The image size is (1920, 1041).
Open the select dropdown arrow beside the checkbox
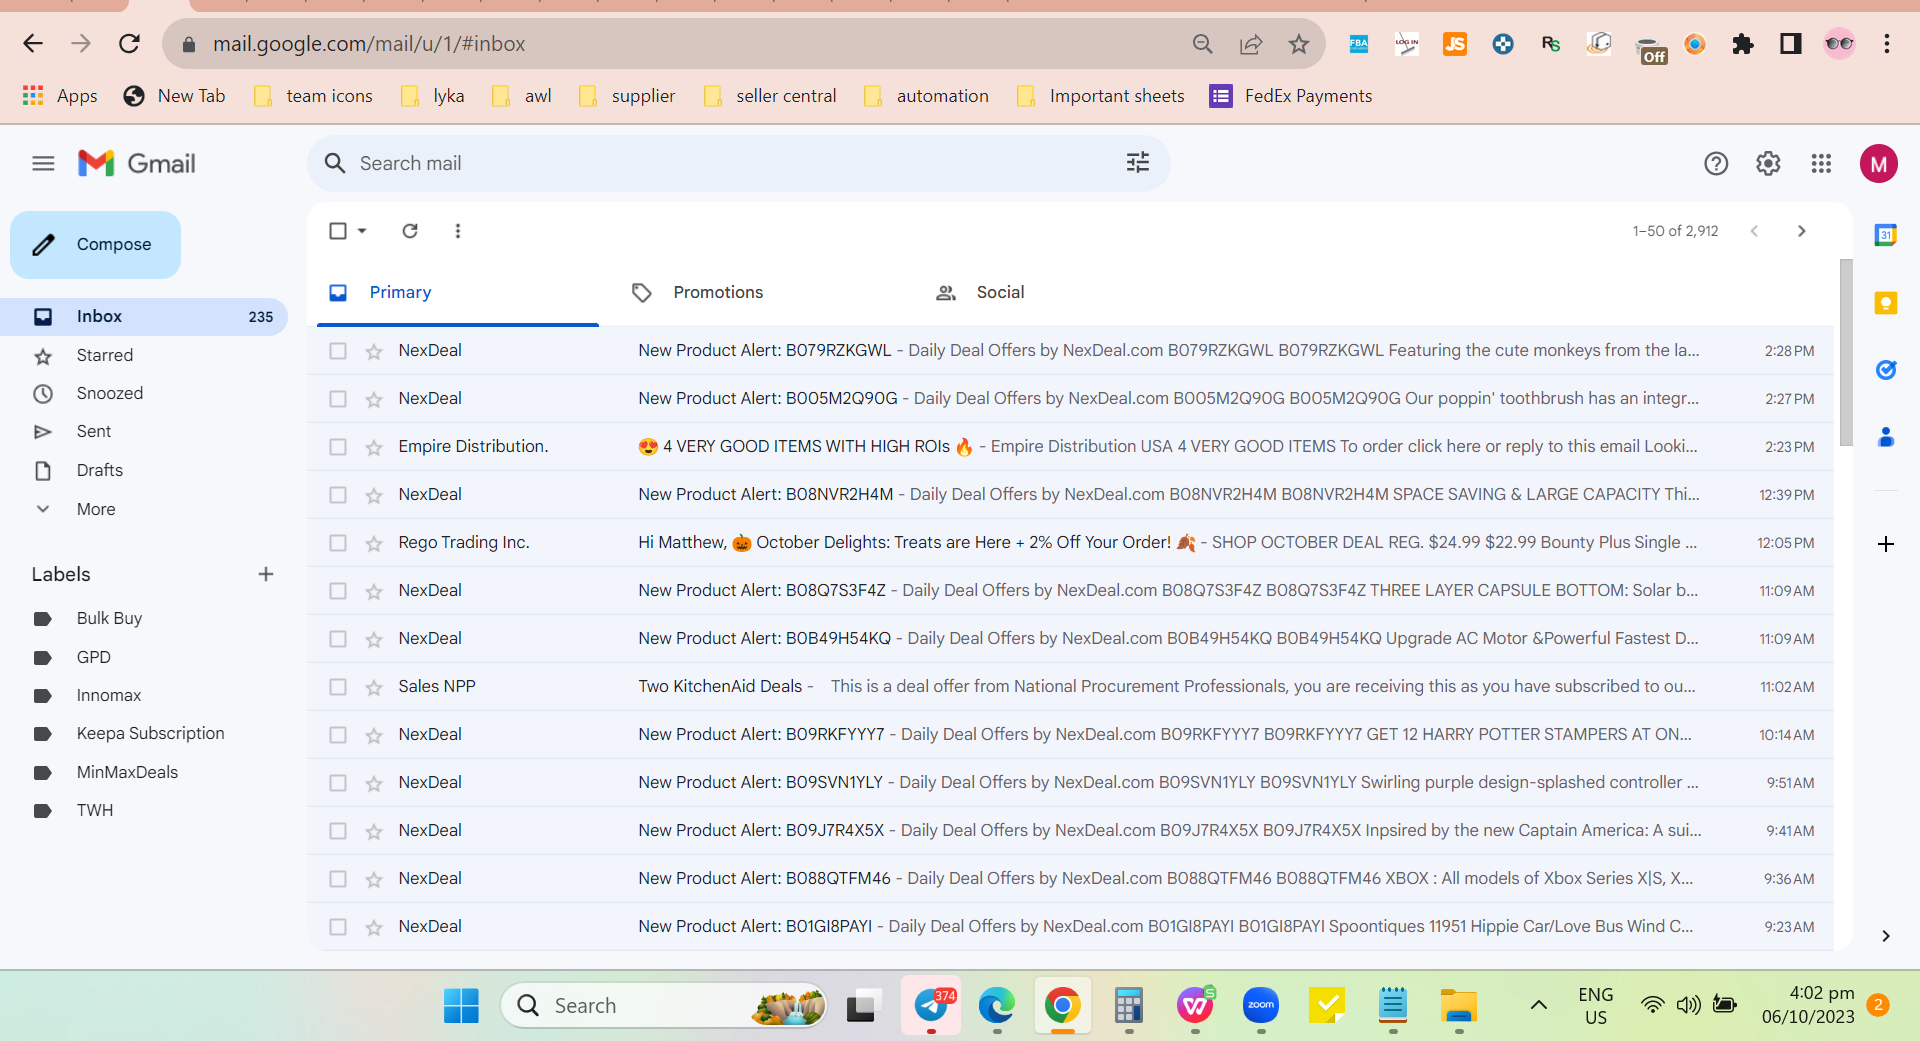point(362,231)
